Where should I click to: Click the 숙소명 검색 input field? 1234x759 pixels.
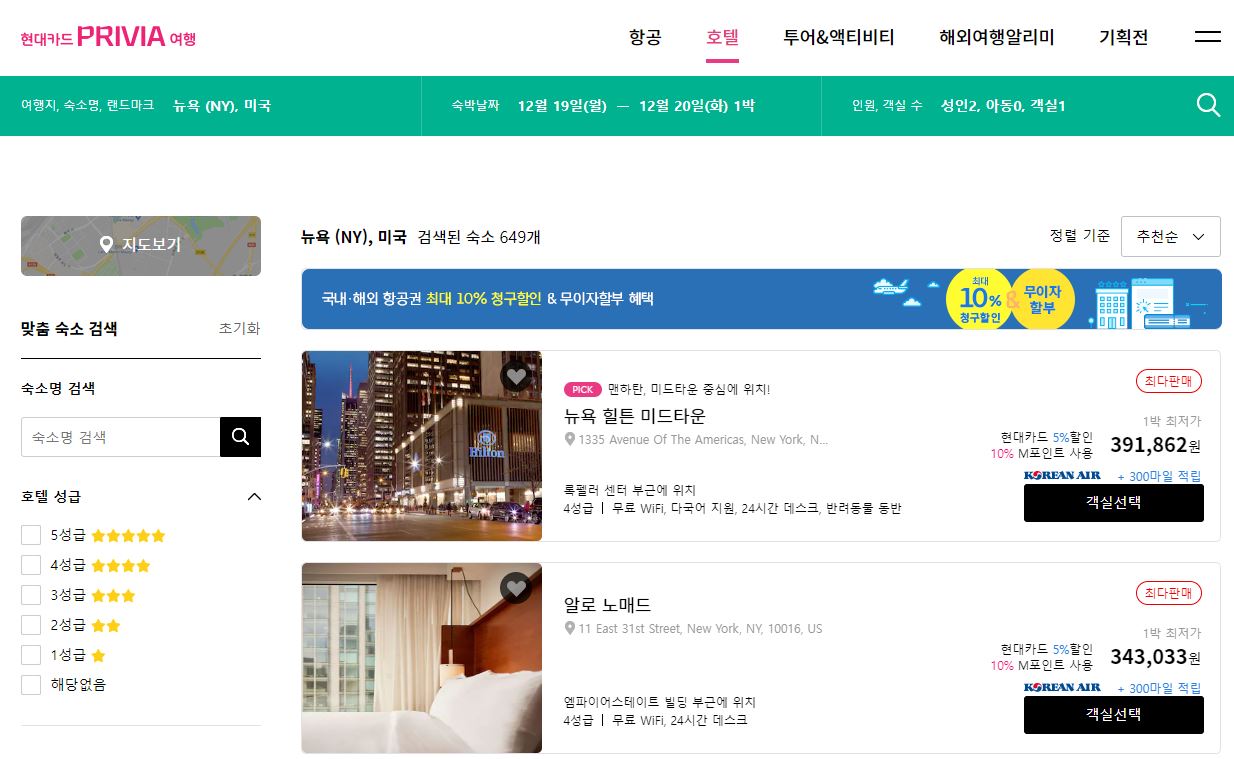tap(120, 437)
